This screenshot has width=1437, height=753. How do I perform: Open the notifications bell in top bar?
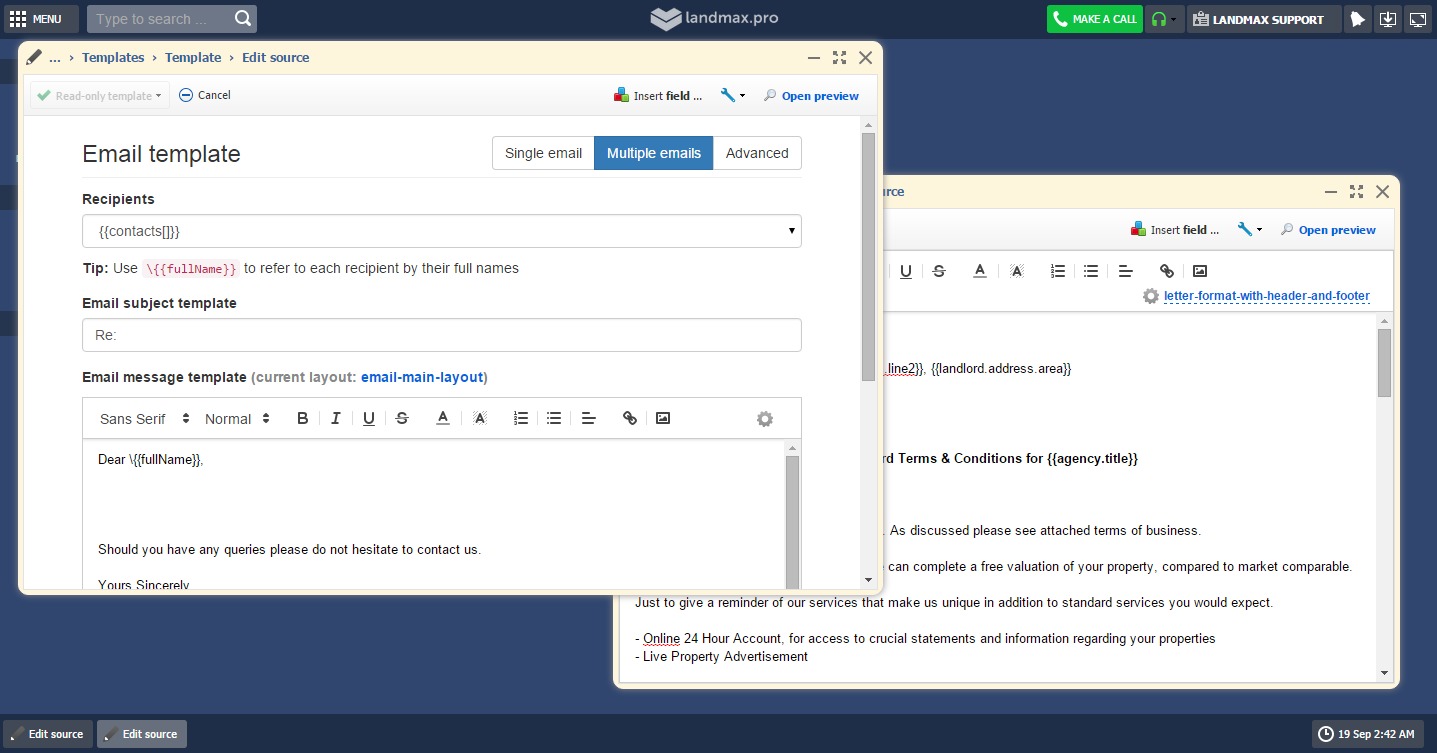(x=1357, y=19)
